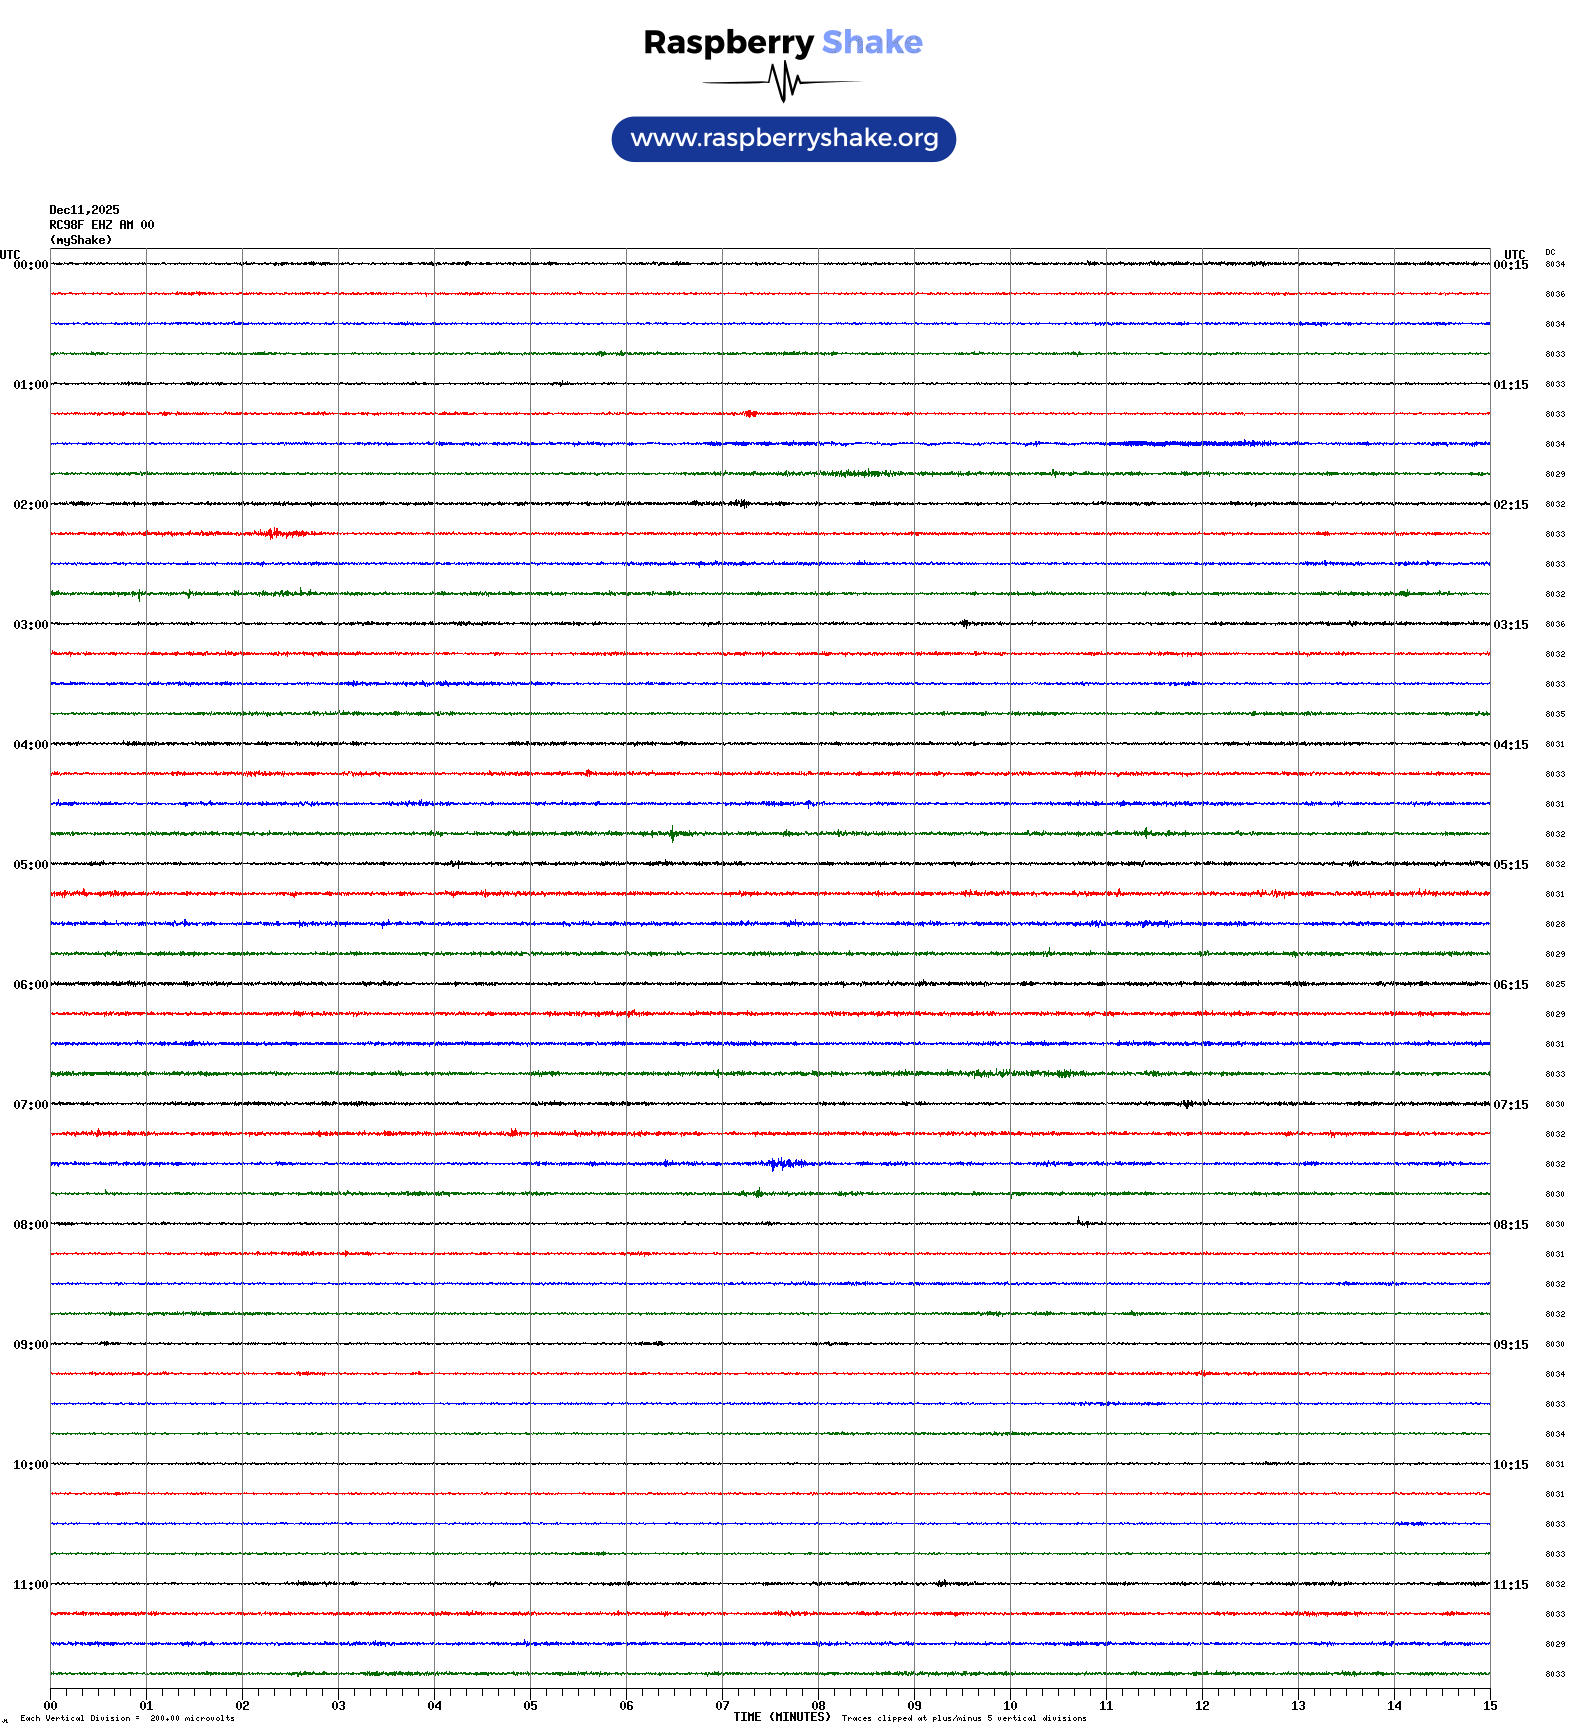This screenshot has height=1732, width=1570.
Task: Click the DC column header at top right
Action: pos(1550,253)
